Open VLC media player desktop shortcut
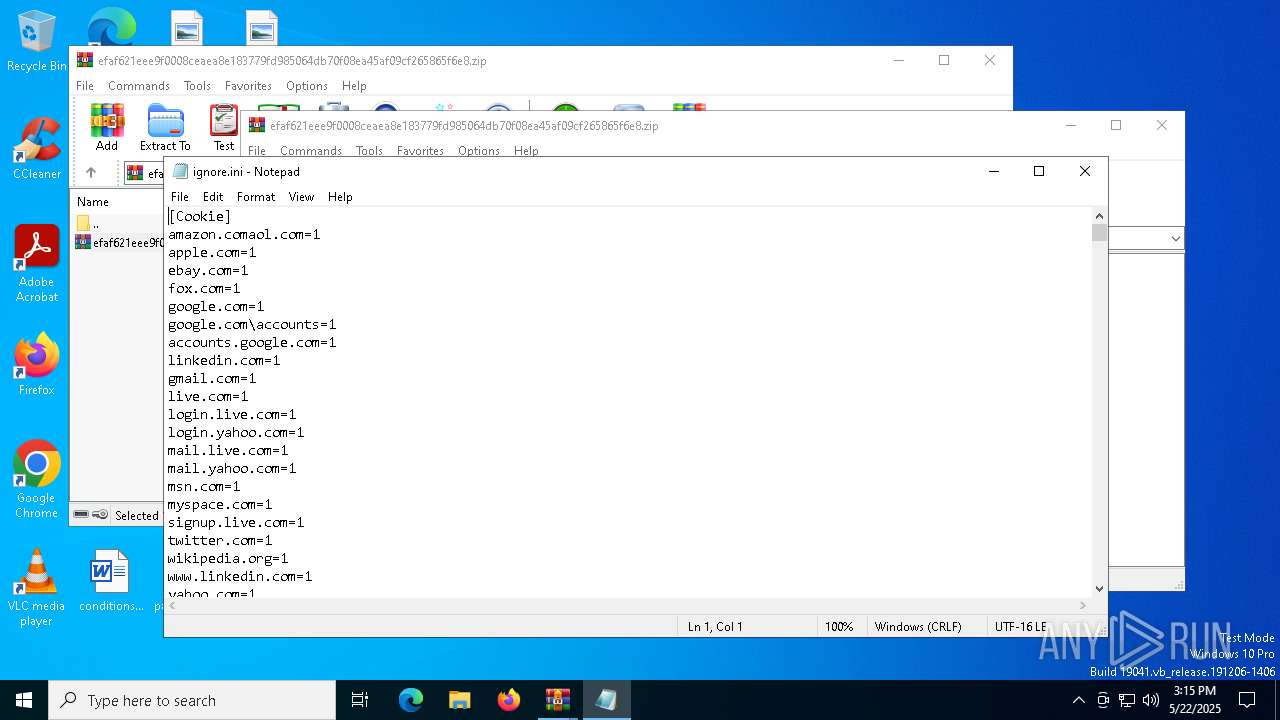The width and height of the screenshot is (1280, 720). tap(37, 588)
